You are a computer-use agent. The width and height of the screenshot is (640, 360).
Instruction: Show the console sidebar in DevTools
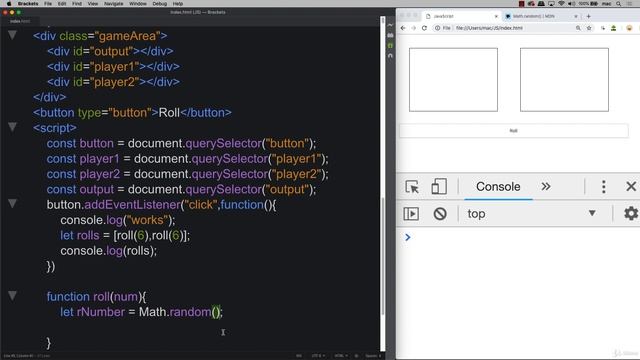411,213
